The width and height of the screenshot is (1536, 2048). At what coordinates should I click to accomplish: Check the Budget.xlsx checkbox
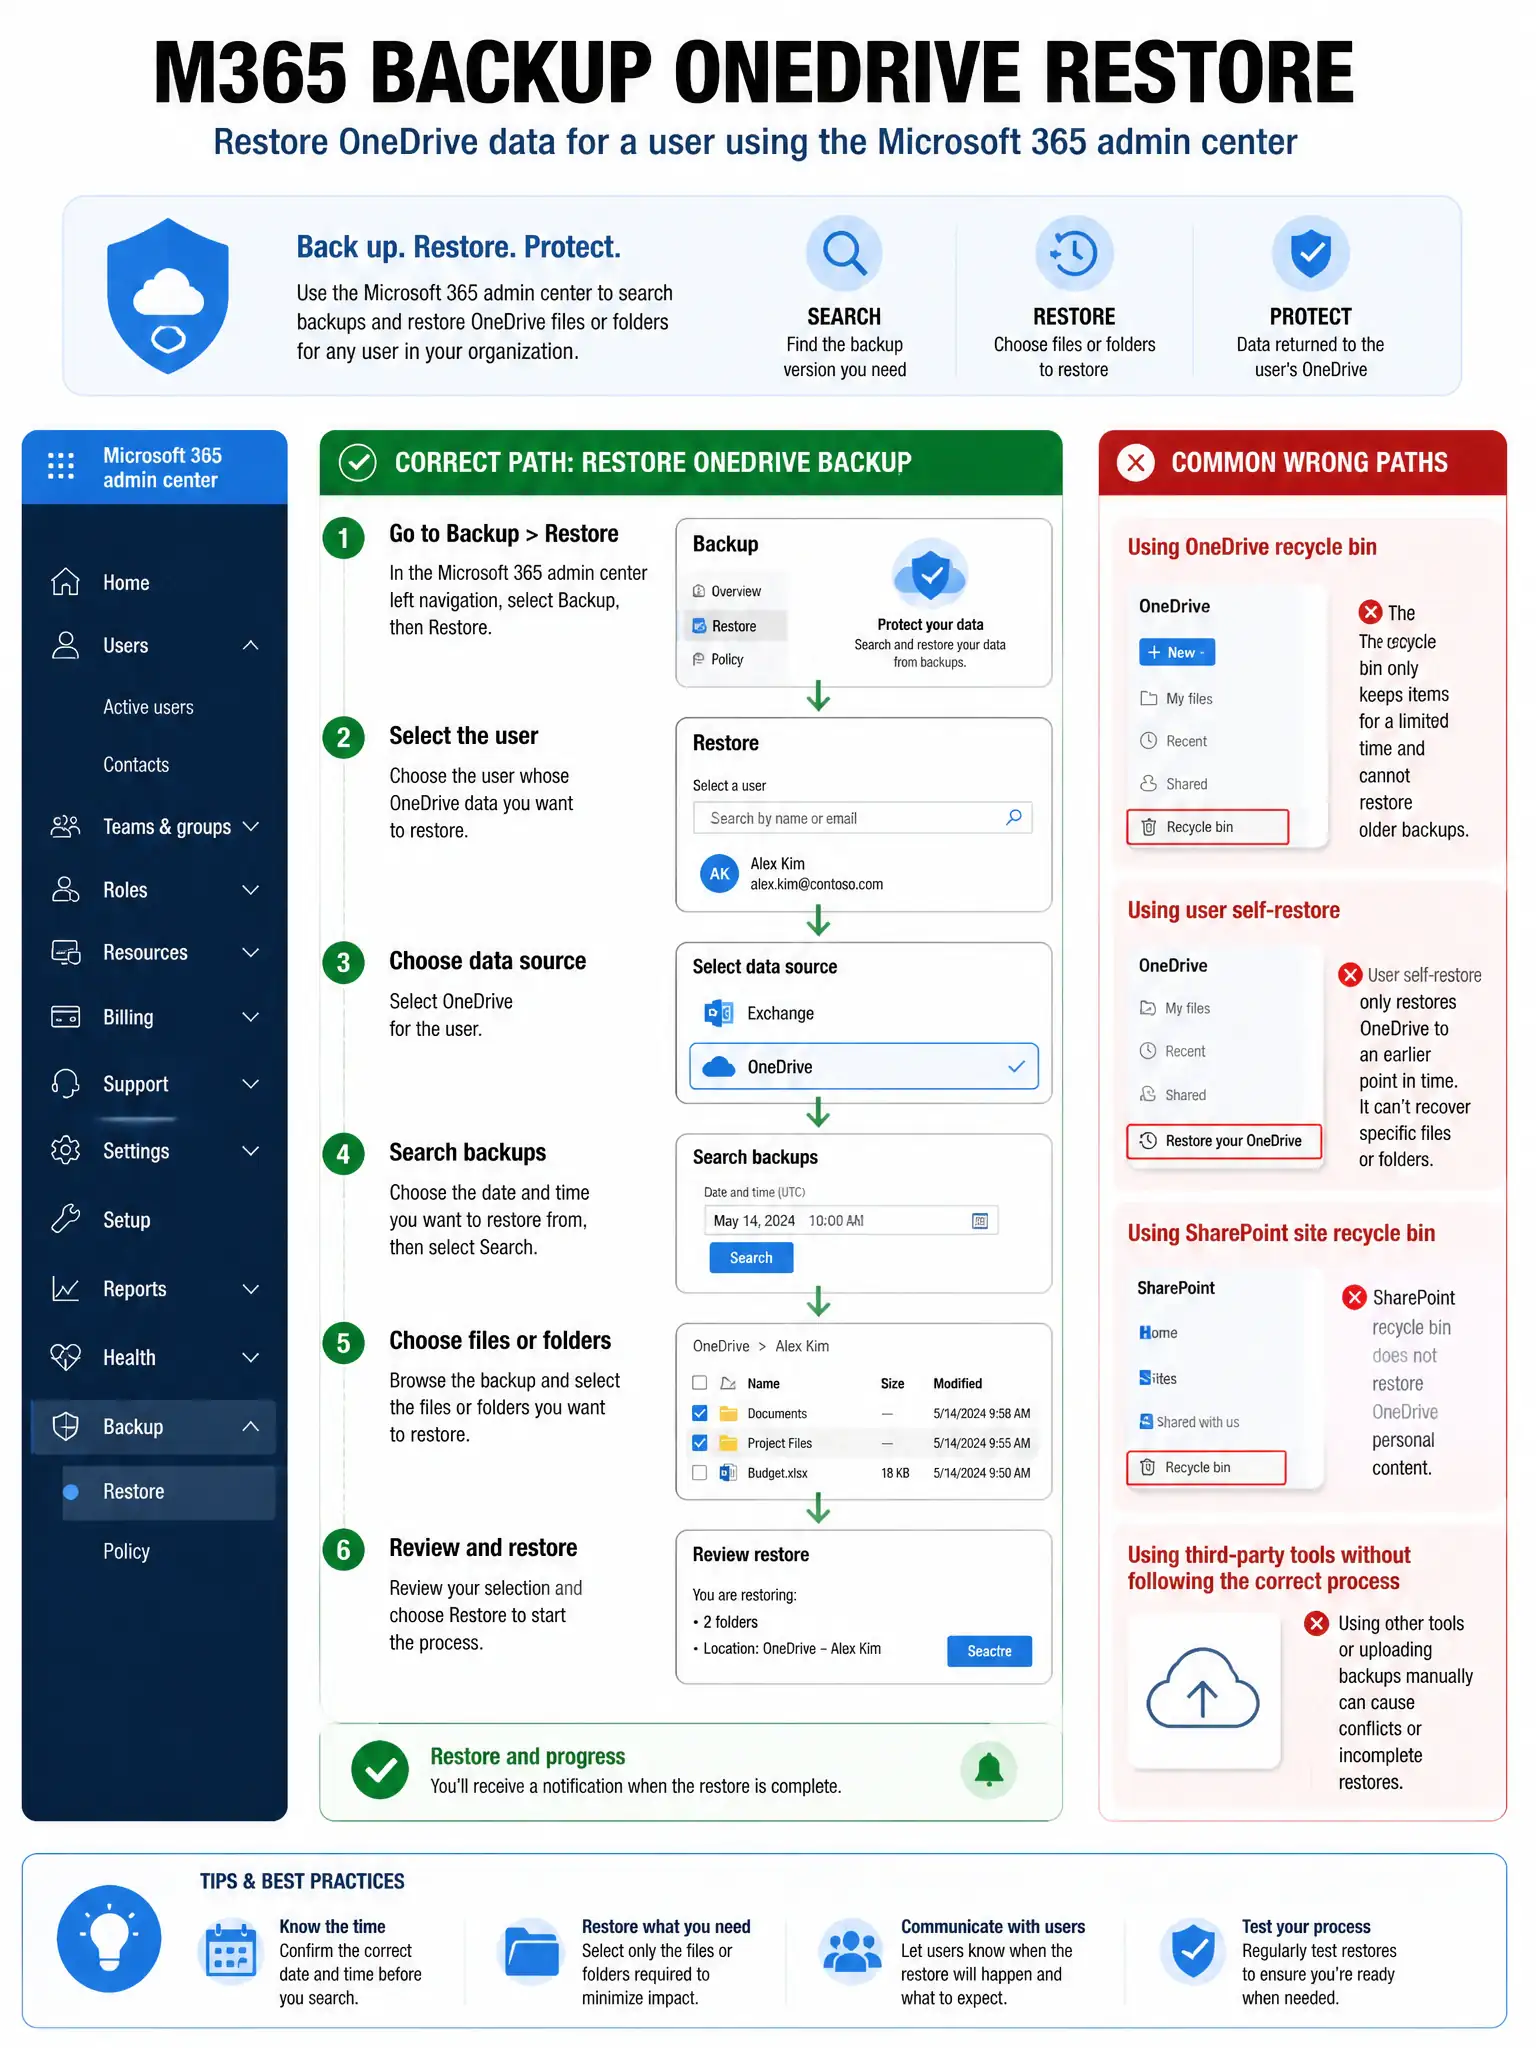[x=700, y=1473]
